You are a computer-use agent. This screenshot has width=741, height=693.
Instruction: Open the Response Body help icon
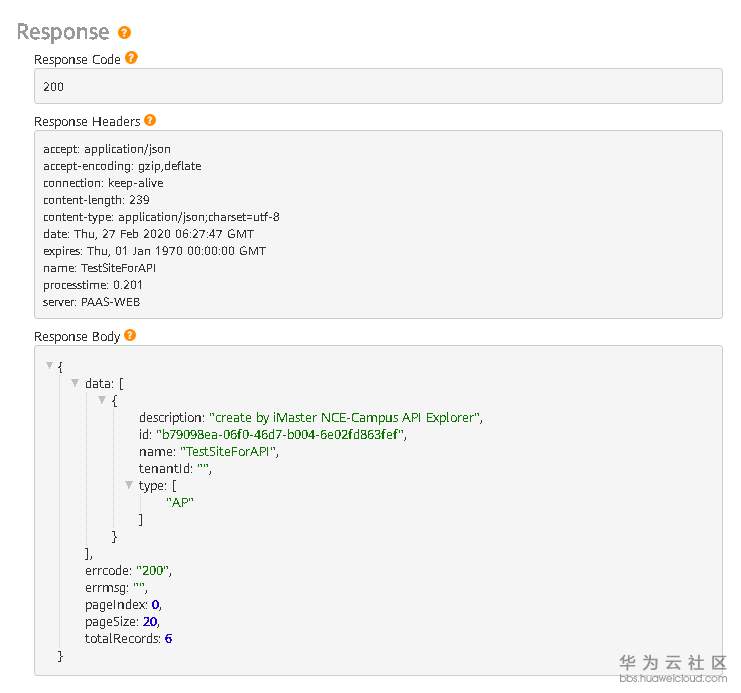(130, 336)
